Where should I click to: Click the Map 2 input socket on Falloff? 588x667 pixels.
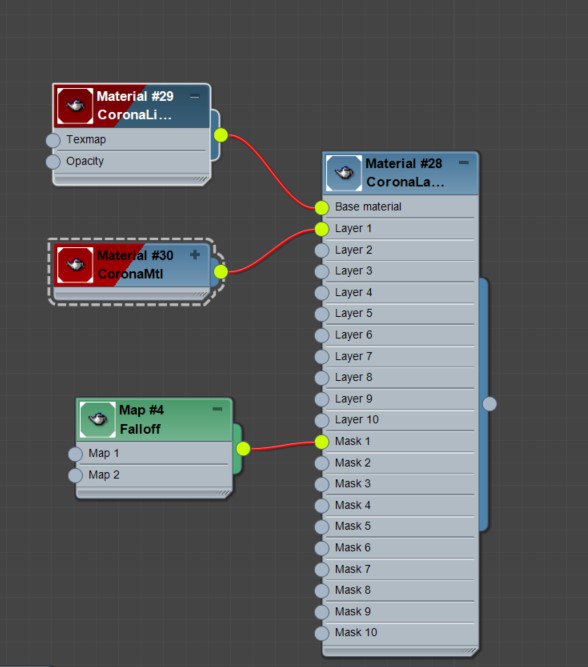point(75,476)
